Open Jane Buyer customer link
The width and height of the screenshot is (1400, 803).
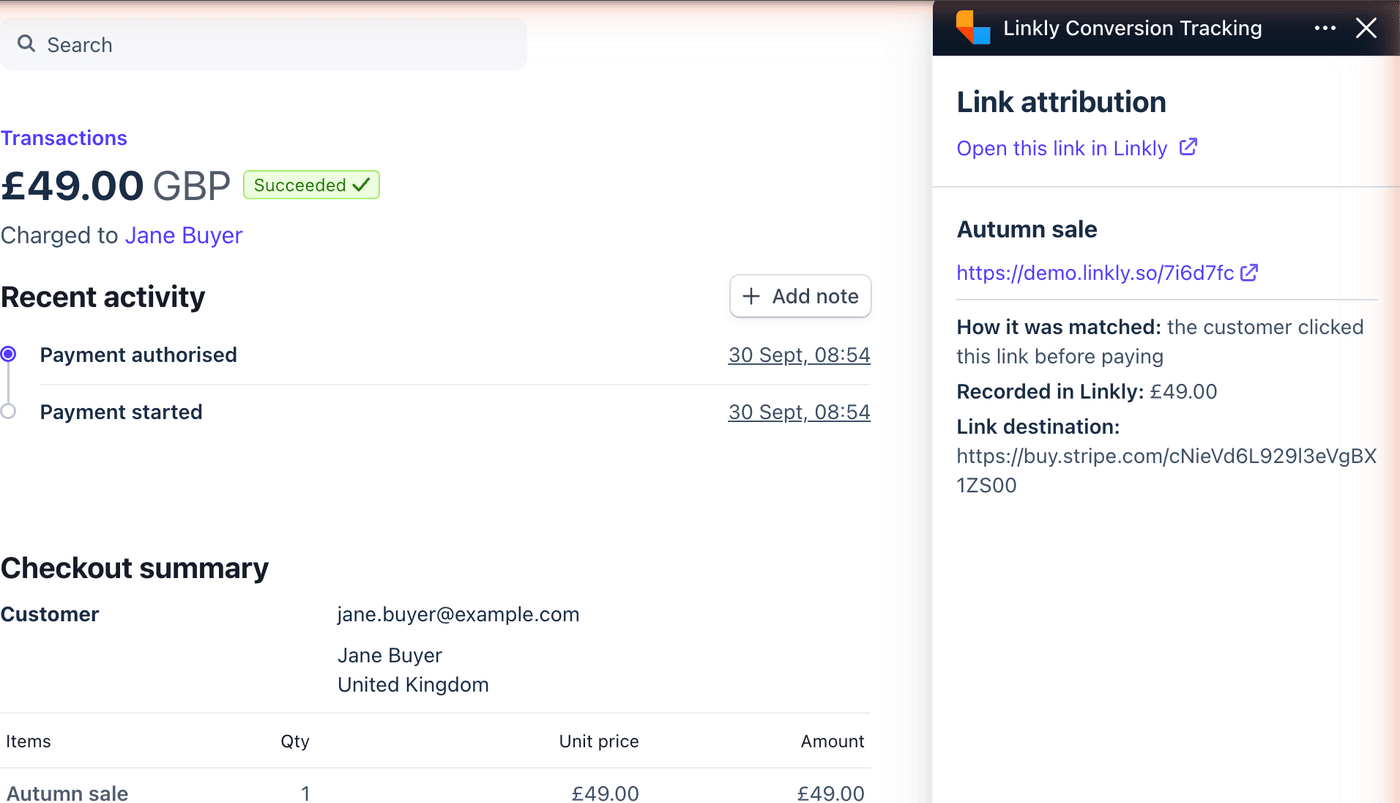[183, 235]
